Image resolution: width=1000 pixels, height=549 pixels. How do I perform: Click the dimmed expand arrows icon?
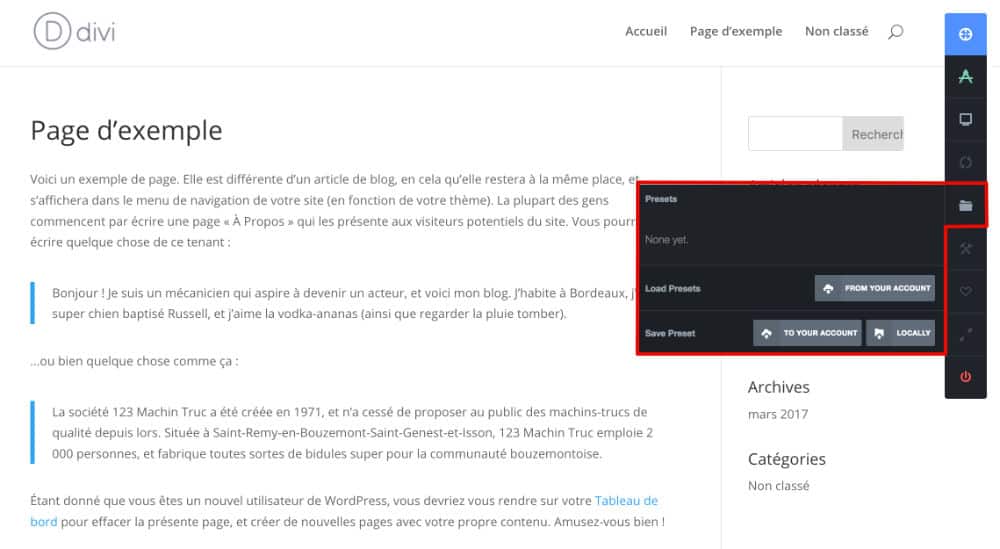965,333
